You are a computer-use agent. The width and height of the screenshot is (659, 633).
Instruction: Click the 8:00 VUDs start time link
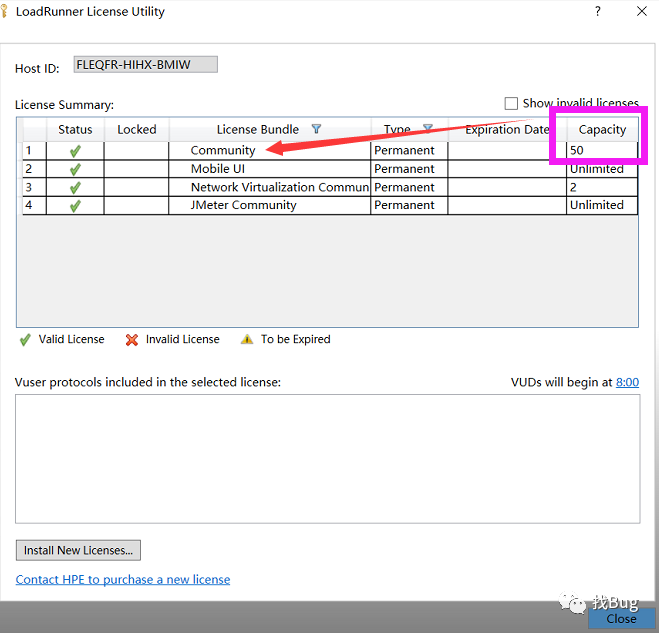[x=627, y=382]
